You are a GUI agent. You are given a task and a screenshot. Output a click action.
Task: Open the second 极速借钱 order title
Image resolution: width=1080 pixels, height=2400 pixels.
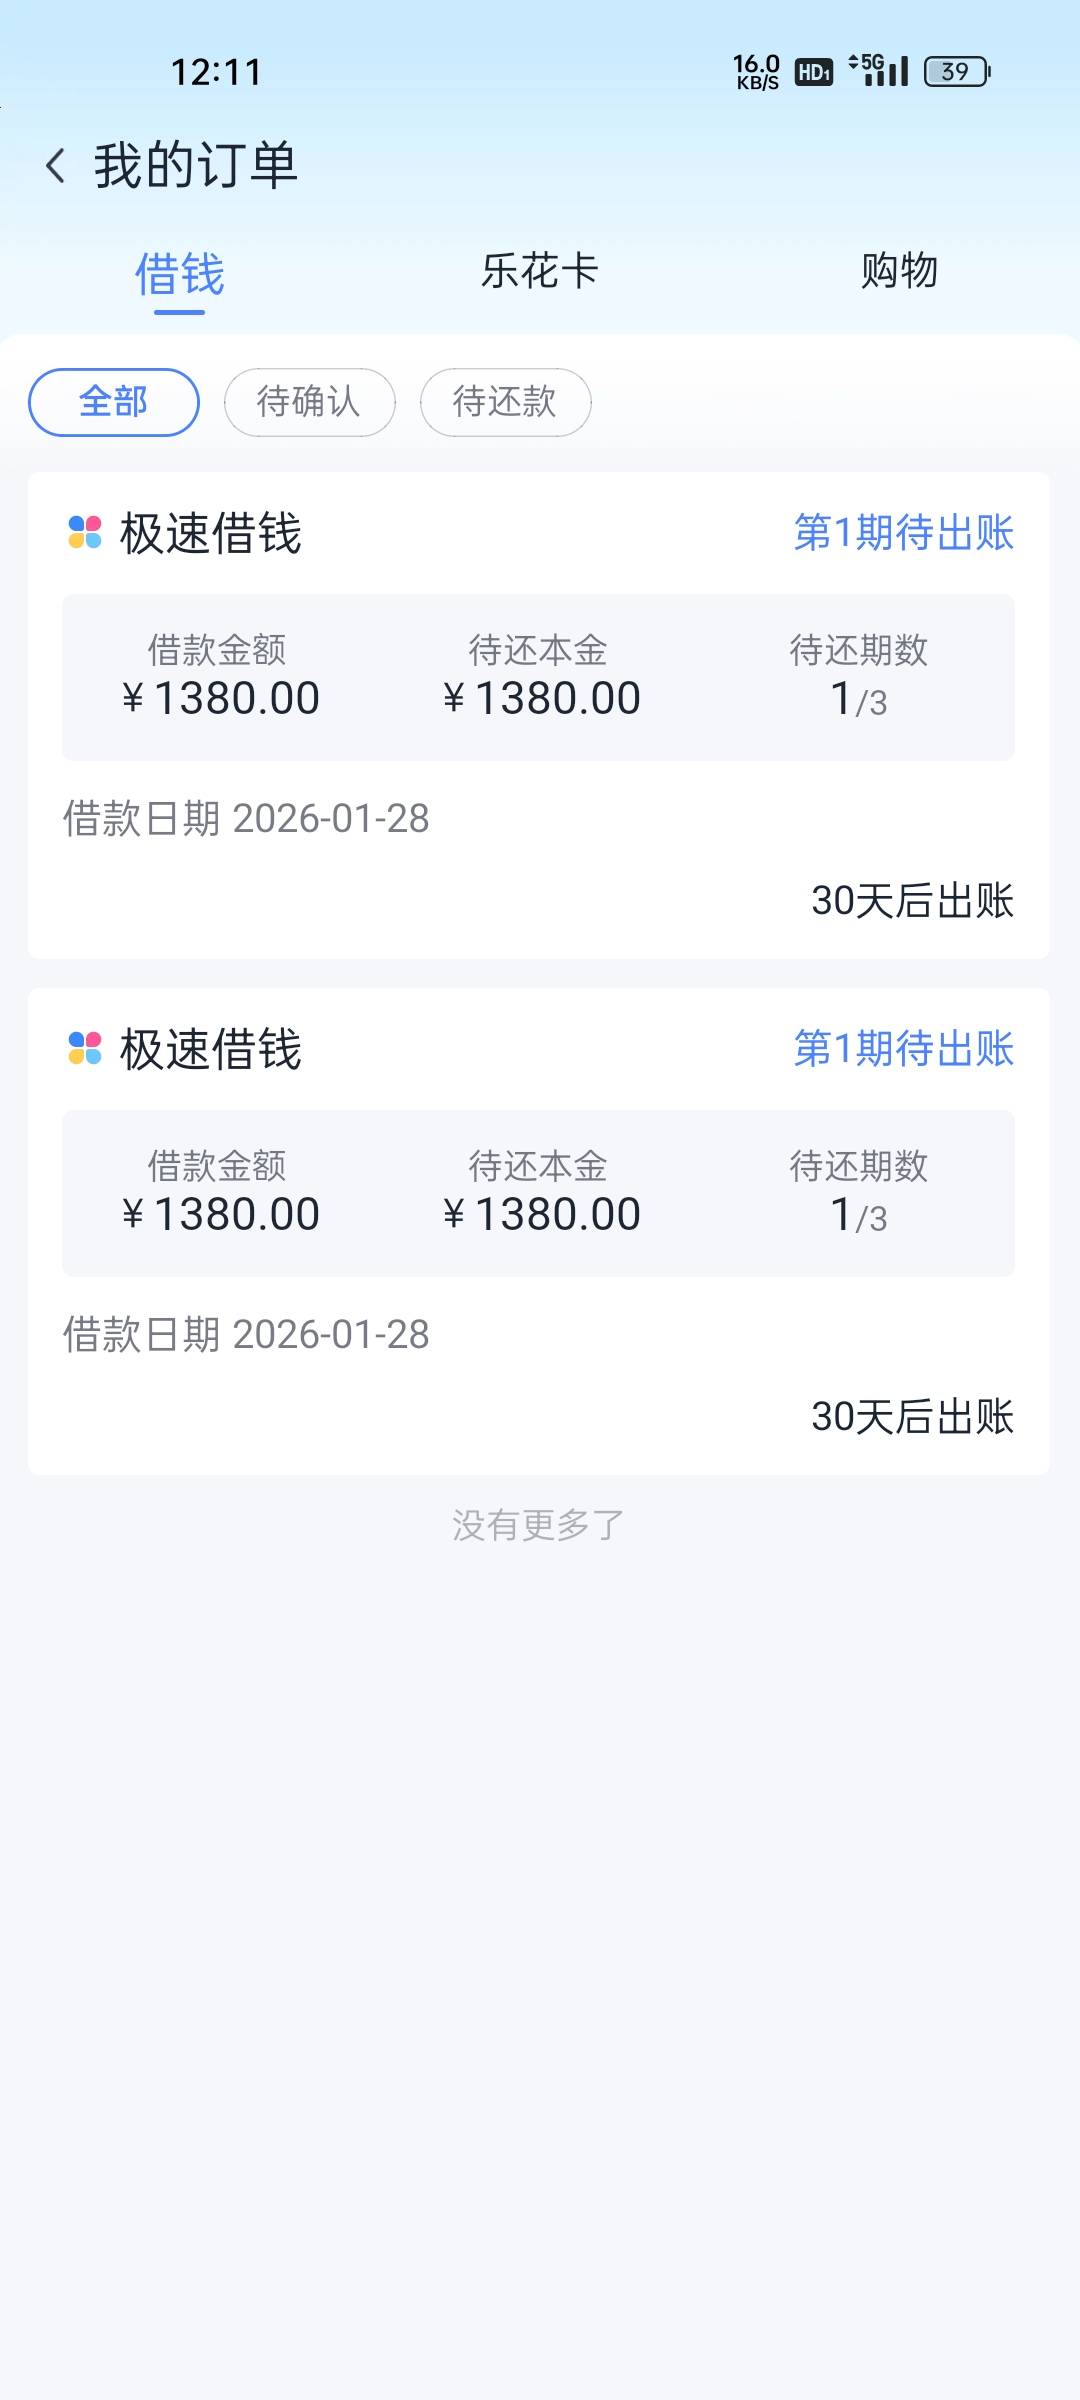coord(210,1049)
